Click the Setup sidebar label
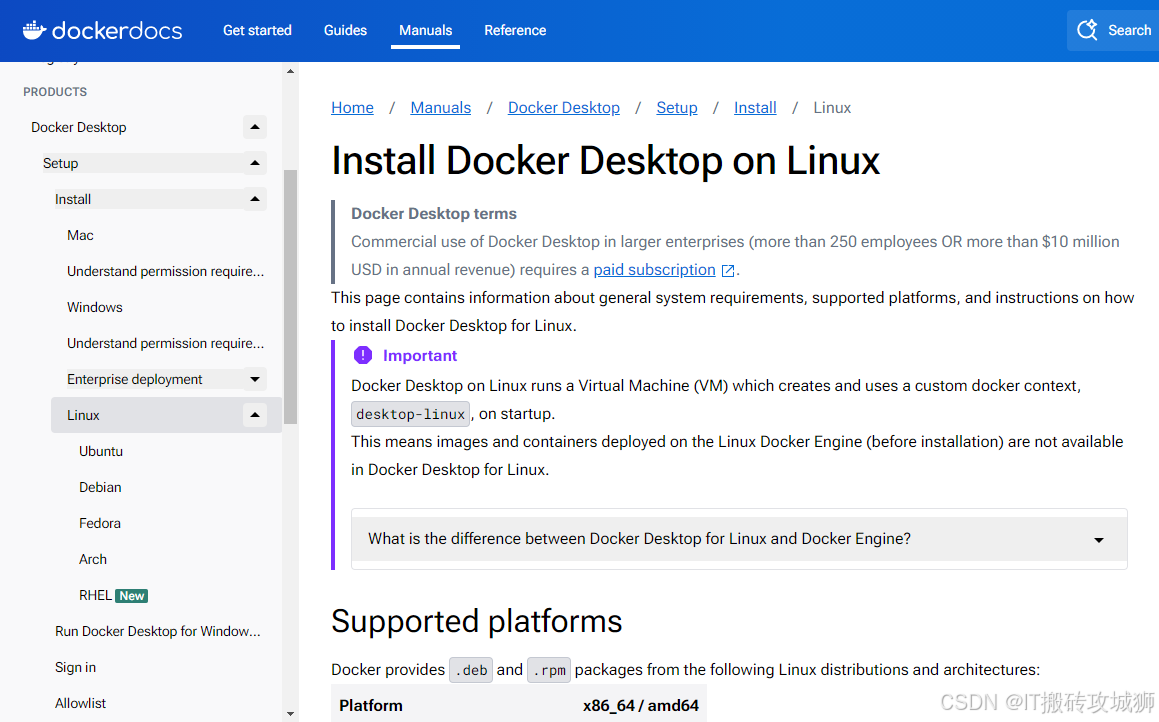 (61, 163)
